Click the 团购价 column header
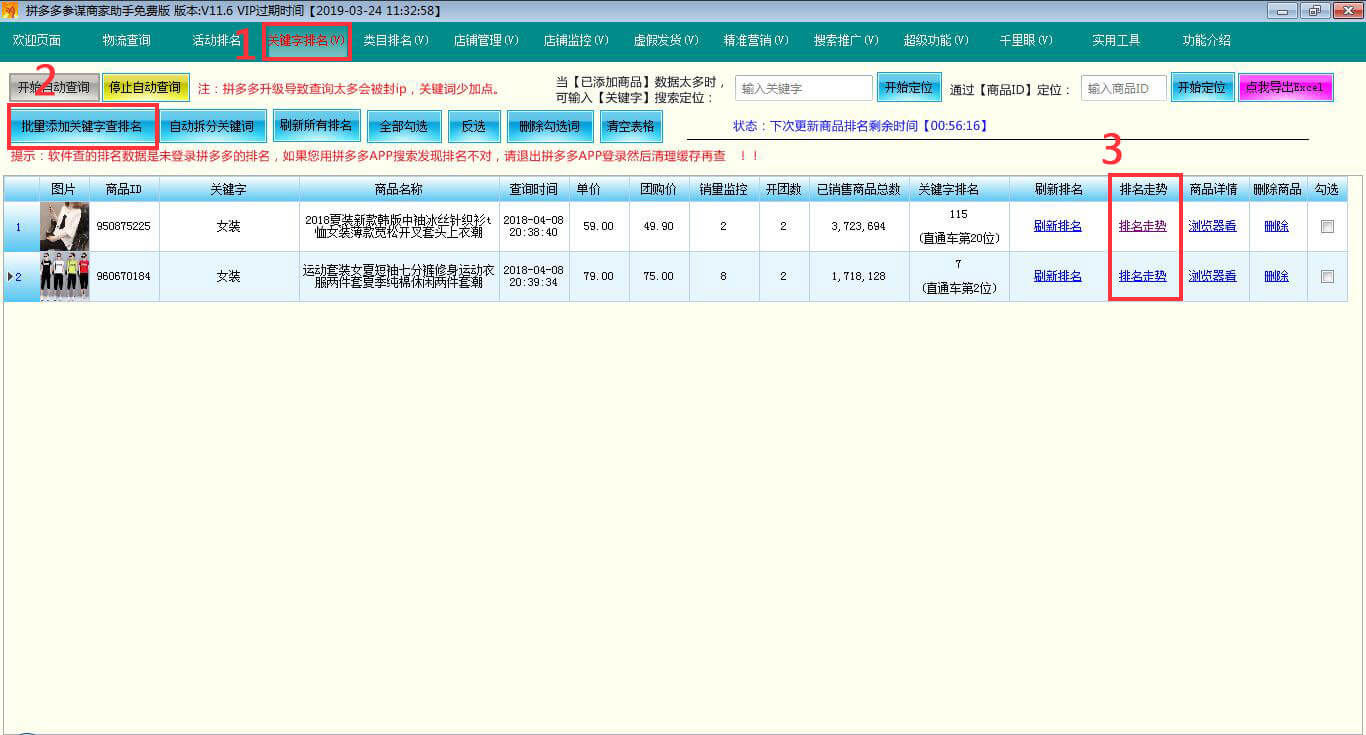1366x735 pixels. 659,189
